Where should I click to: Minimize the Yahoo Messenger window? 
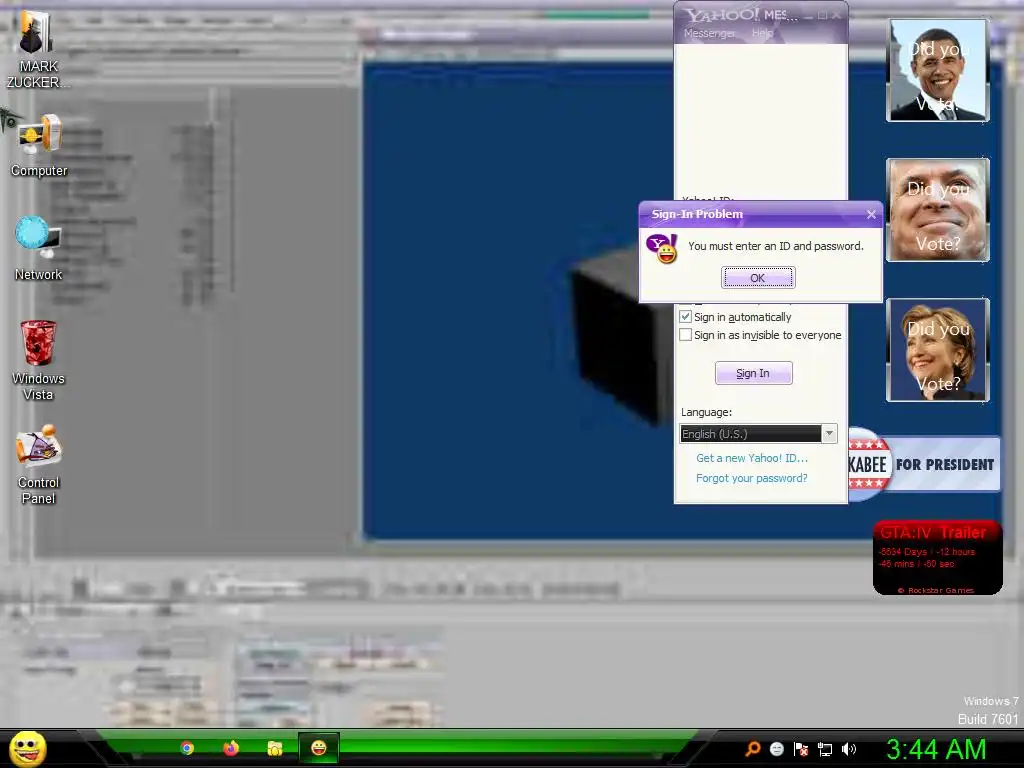click(x=810, y=15)
